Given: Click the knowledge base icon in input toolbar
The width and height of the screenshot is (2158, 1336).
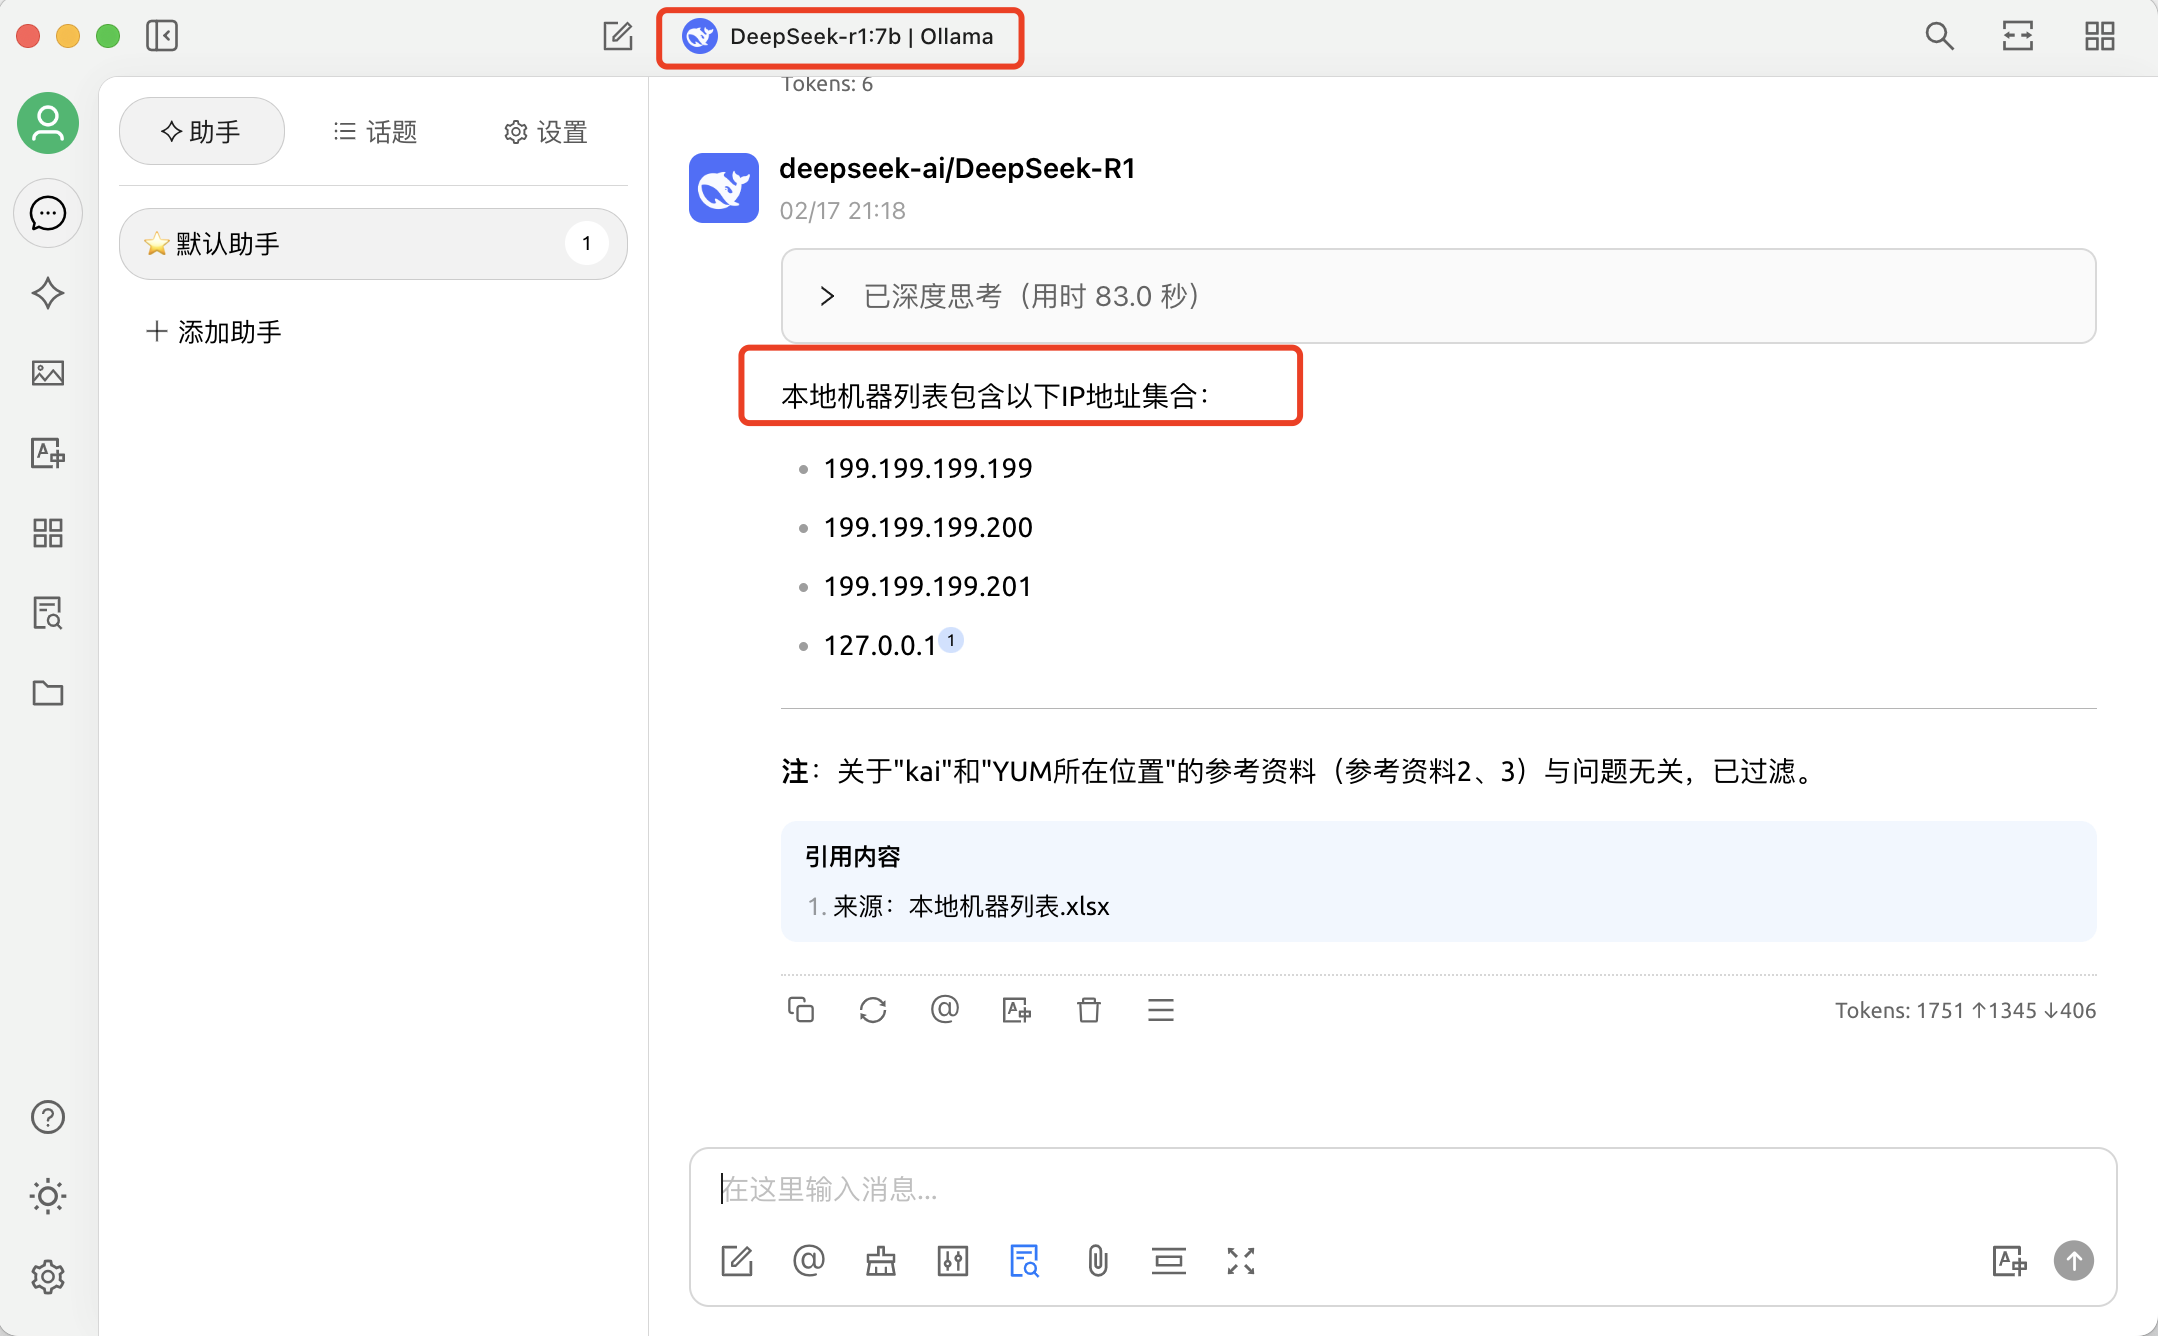Looking at the screenshot, I should click(x=1024, y=1261).
